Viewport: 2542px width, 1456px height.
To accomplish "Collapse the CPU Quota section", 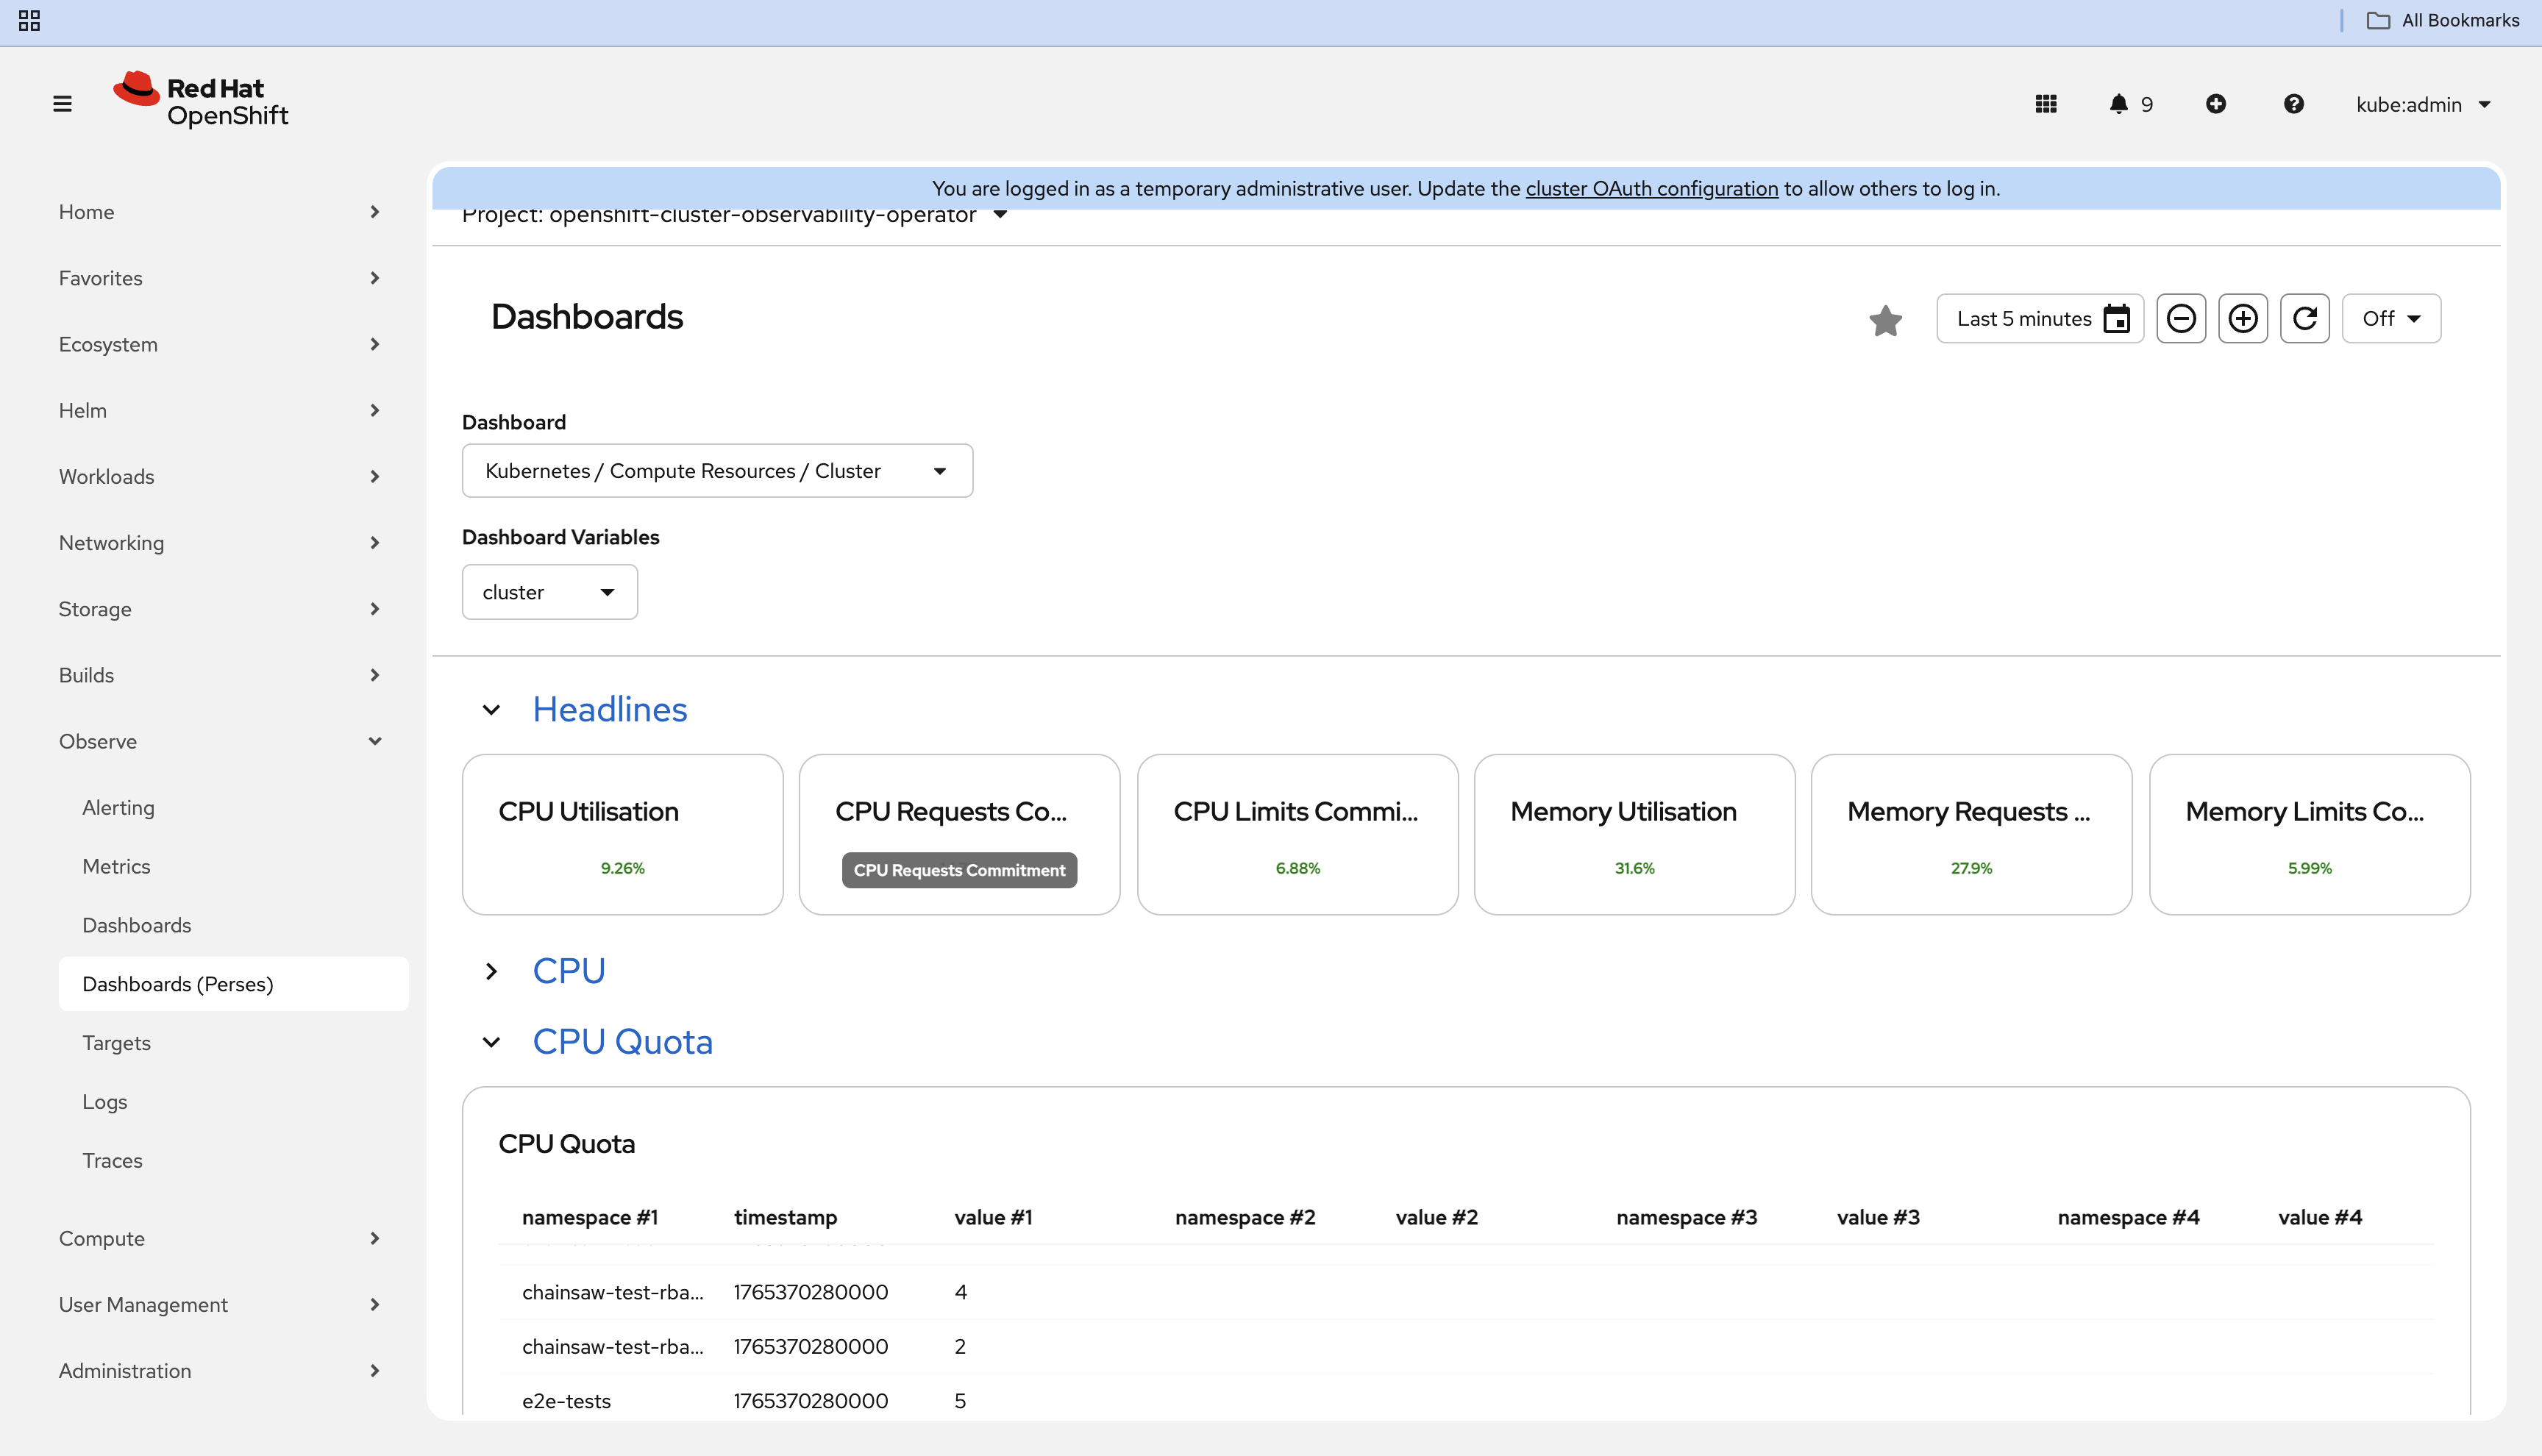I will [491, 1043].
